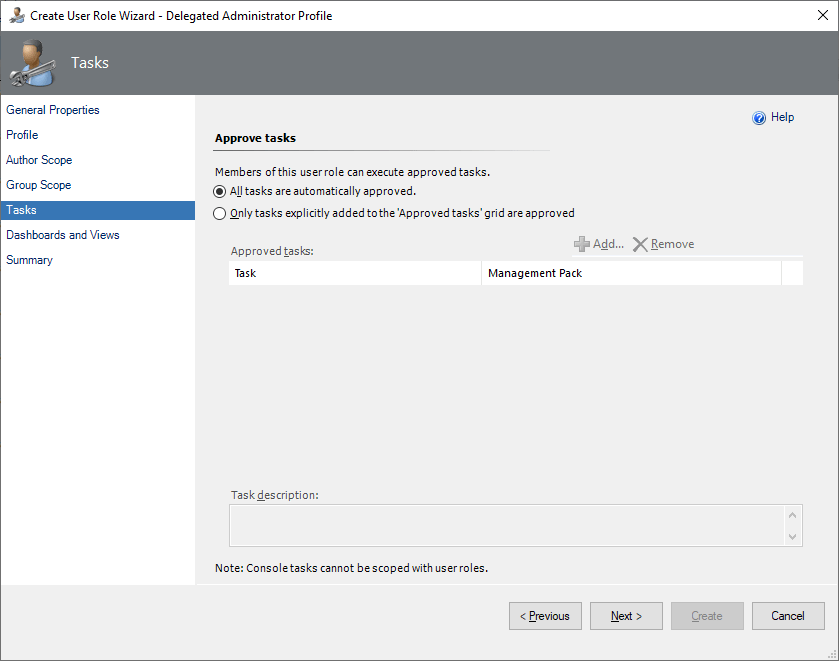Click the Add plus icon above the grid
This screenshot has height=661, width=839.
(581, 244)
